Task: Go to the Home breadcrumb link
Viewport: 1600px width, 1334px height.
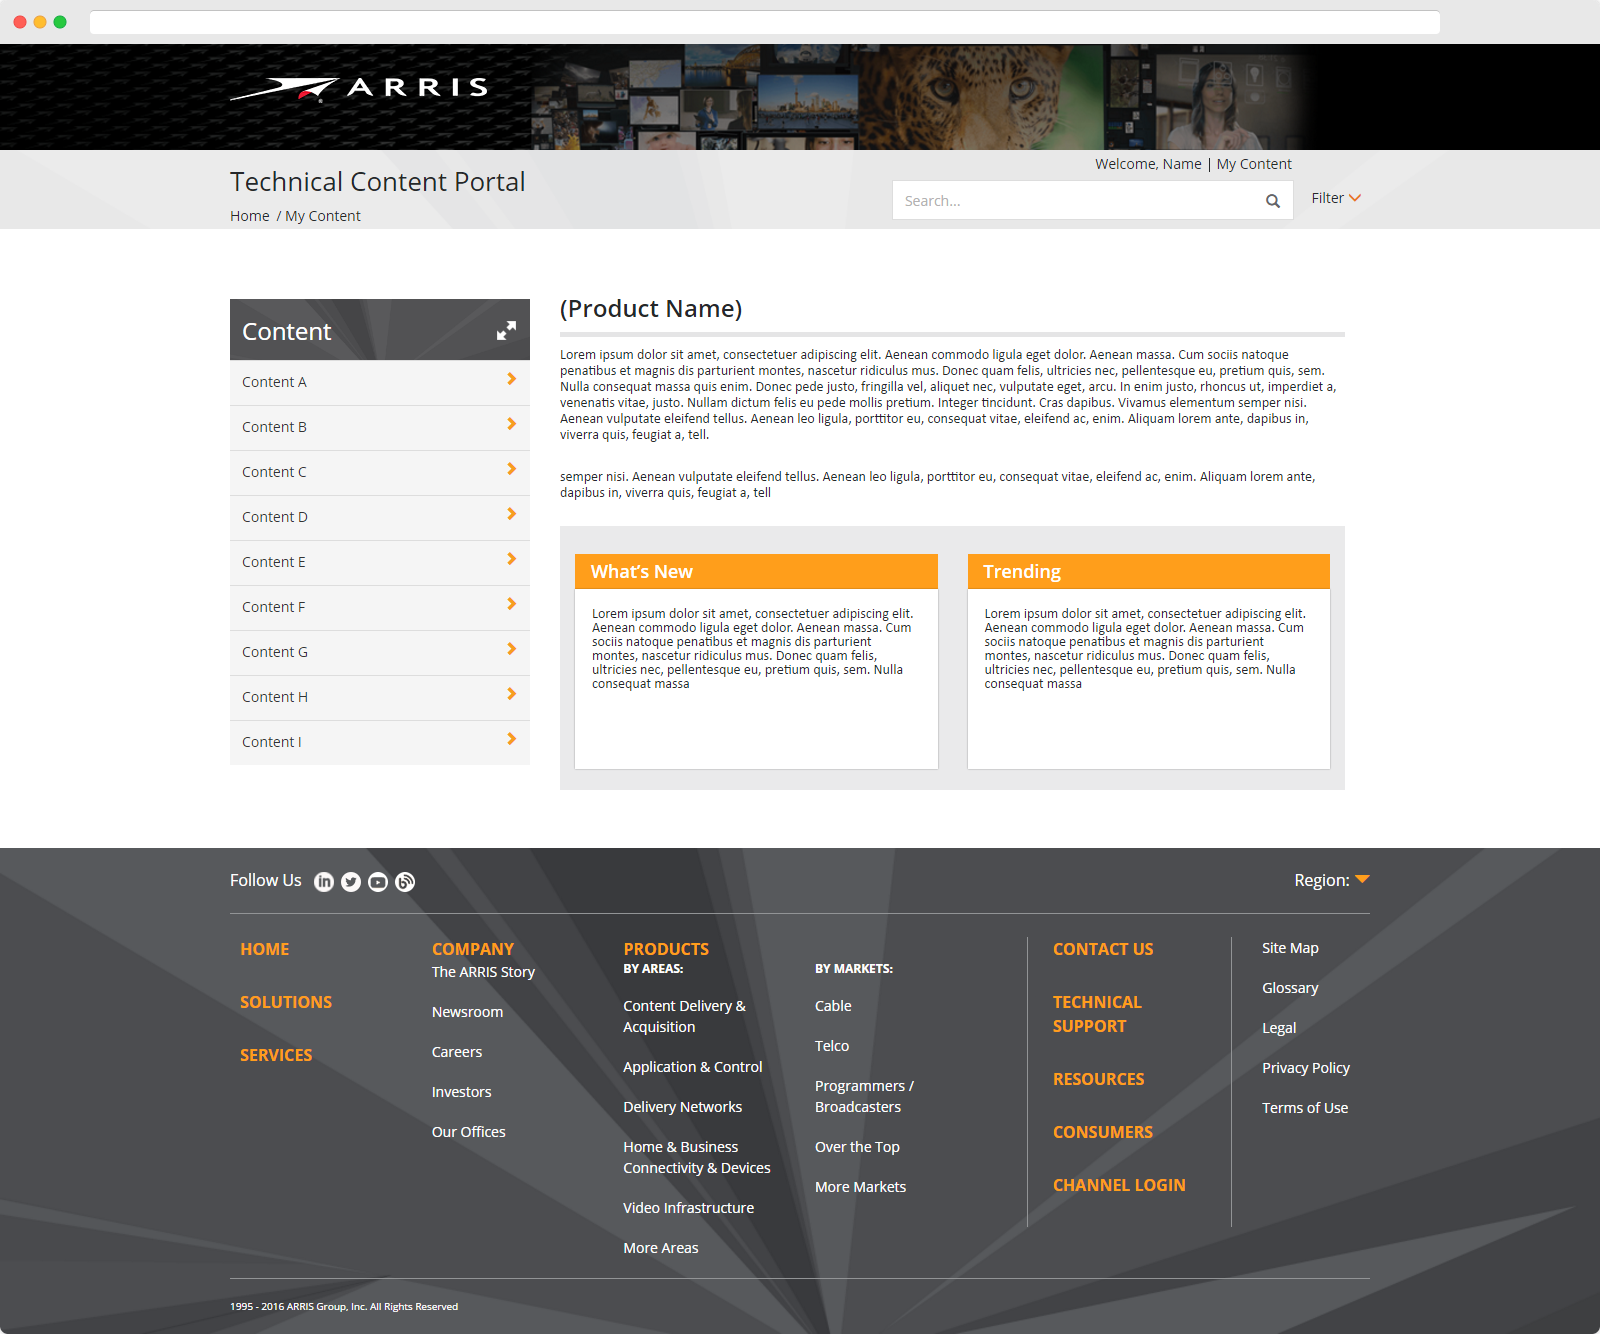Action: 249,216
